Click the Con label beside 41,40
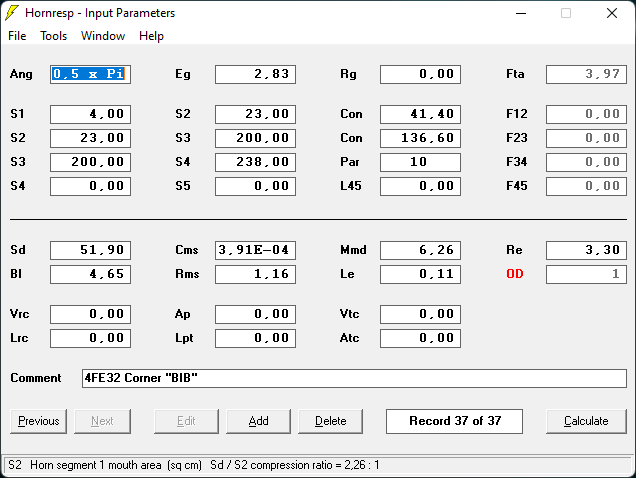 point(351,114)
